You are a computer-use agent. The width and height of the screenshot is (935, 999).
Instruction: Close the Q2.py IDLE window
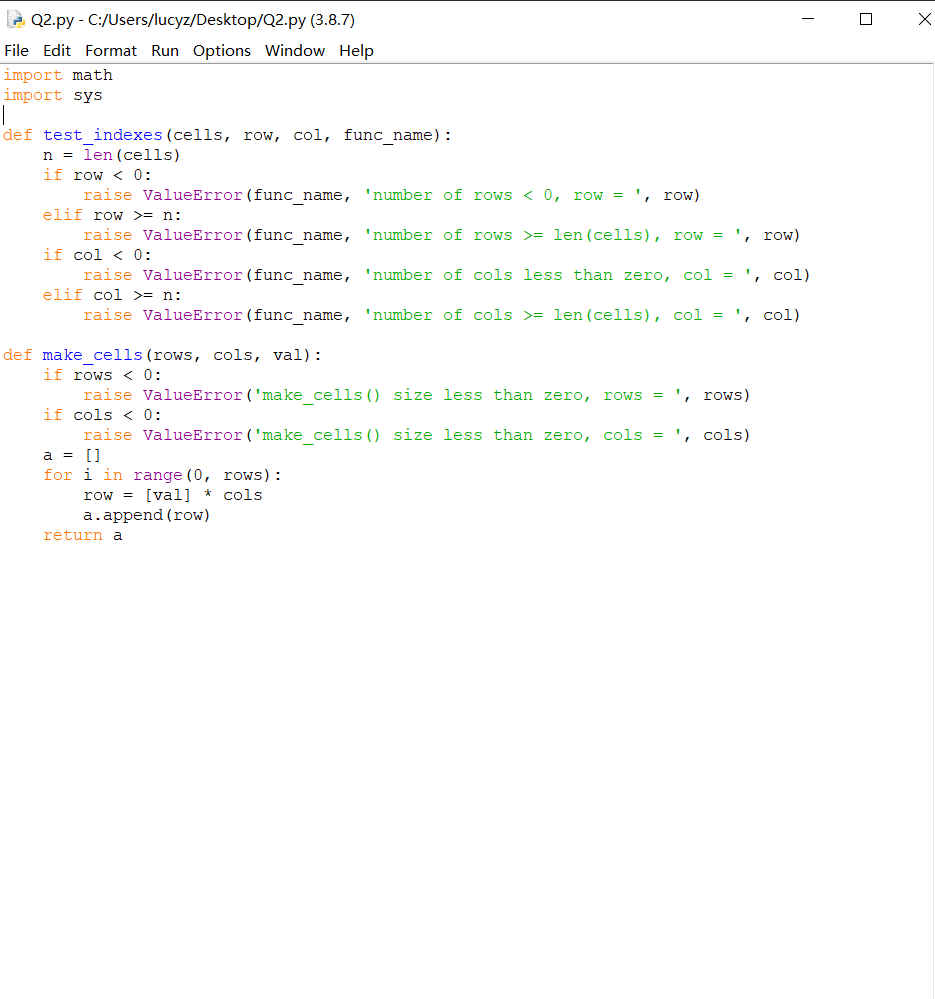coord(924,19)
